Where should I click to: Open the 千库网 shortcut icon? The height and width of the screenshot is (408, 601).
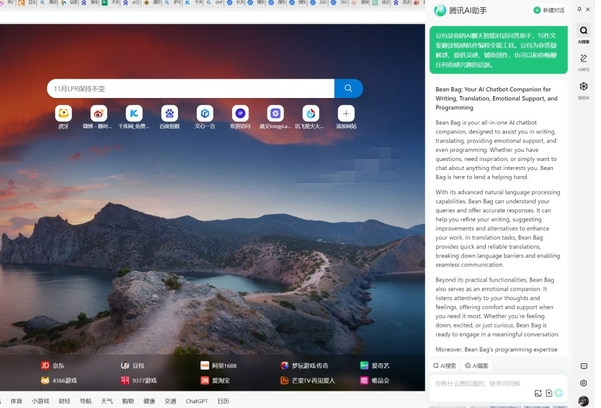click(134, 114)
